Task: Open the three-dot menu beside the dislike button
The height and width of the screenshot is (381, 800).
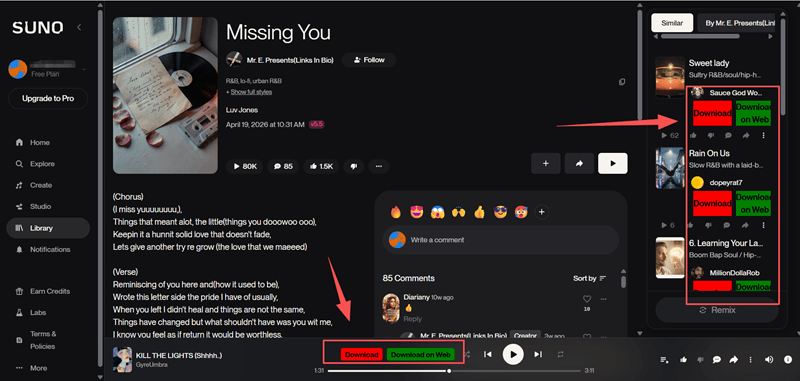Action: pyautogui.click(x=379, y=166)
